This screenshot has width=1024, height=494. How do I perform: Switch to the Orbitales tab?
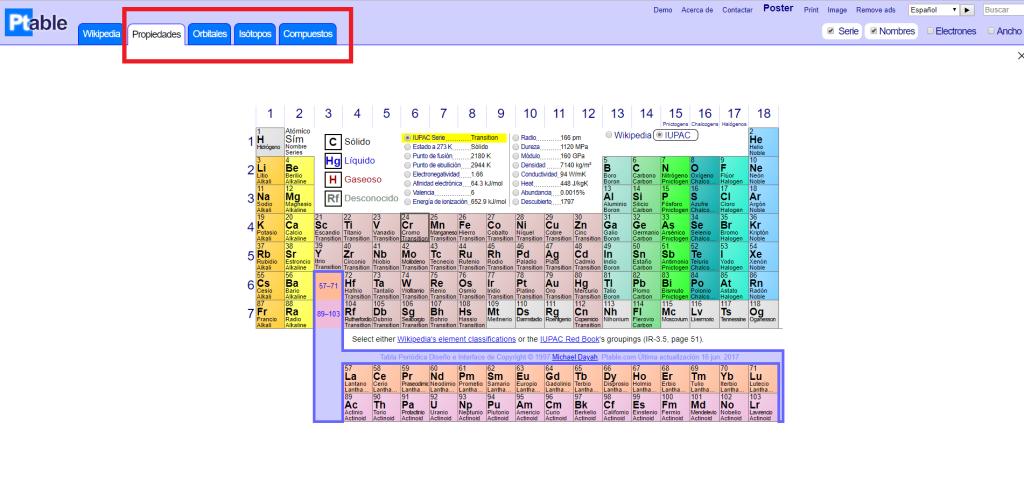(x=210, y=34)
